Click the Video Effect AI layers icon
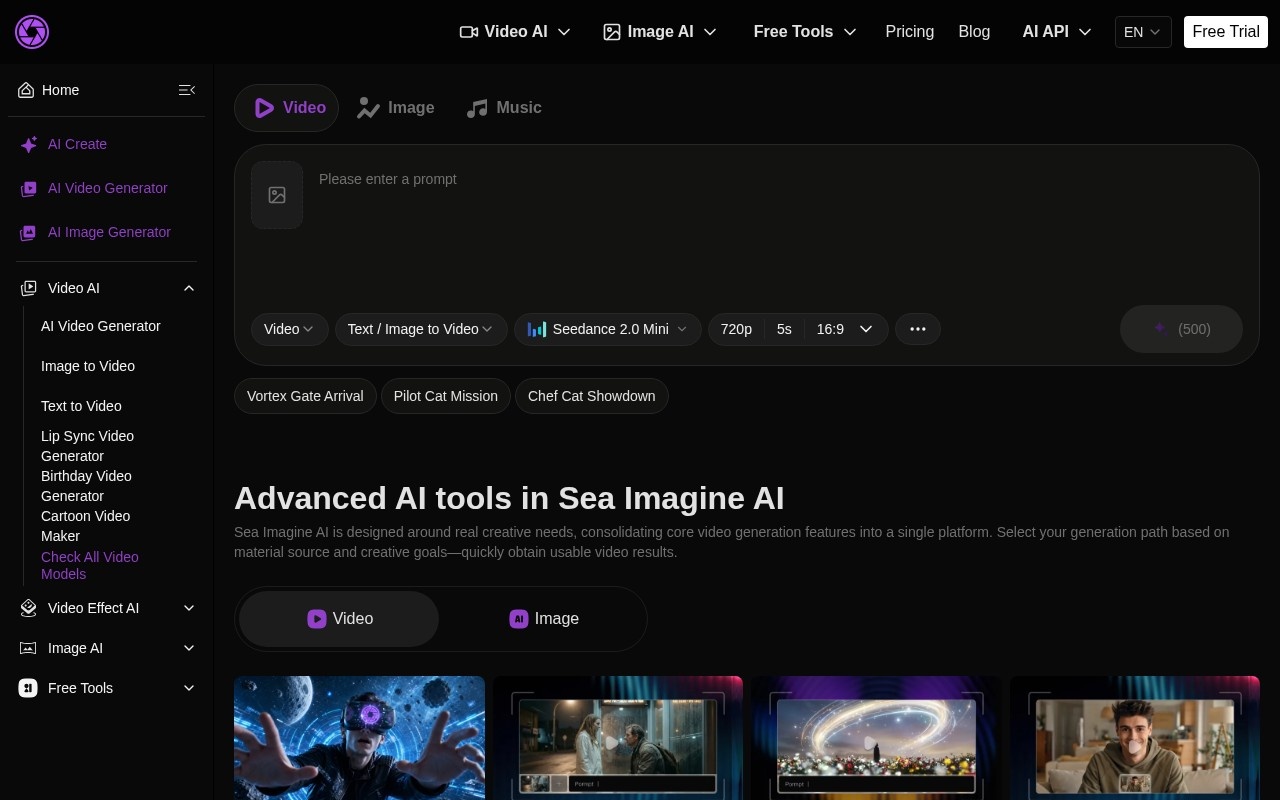 point(28,608)
